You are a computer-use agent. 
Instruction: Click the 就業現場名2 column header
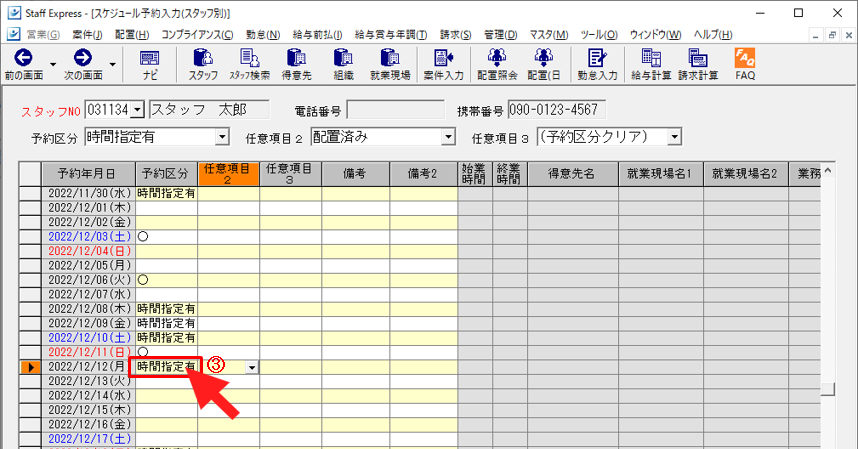(746, 174)
